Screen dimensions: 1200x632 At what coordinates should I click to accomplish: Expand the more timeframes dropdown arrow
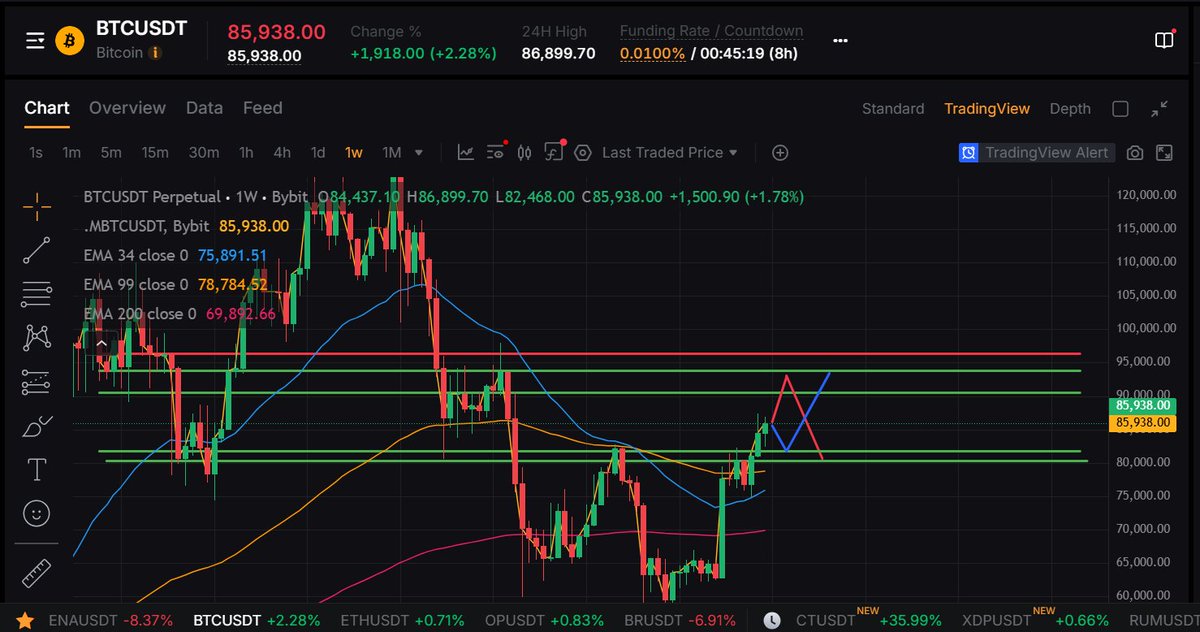[x=419, y=153]
